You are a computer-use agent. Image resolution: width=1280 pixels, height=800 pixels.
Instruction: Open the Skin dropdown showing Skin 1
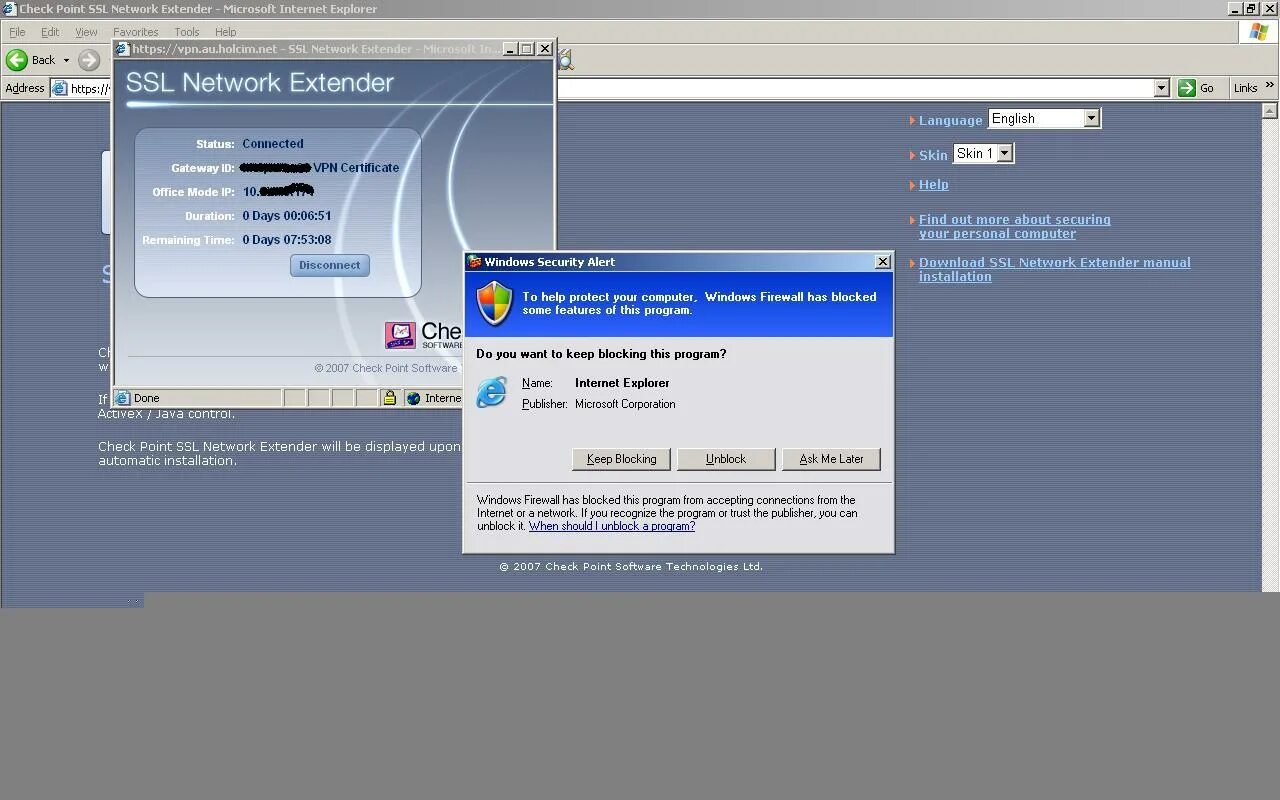[983, 153]
